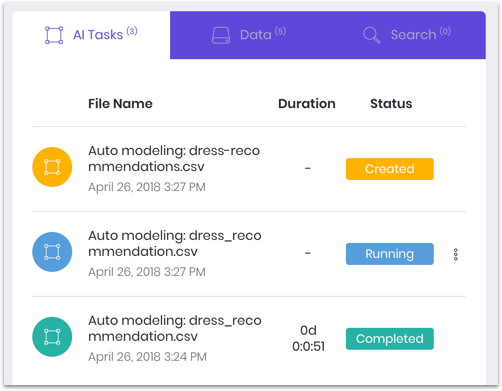502x391 pixels.
Task: Click the AI Tasks bounding-box icon
Action: 54,35
